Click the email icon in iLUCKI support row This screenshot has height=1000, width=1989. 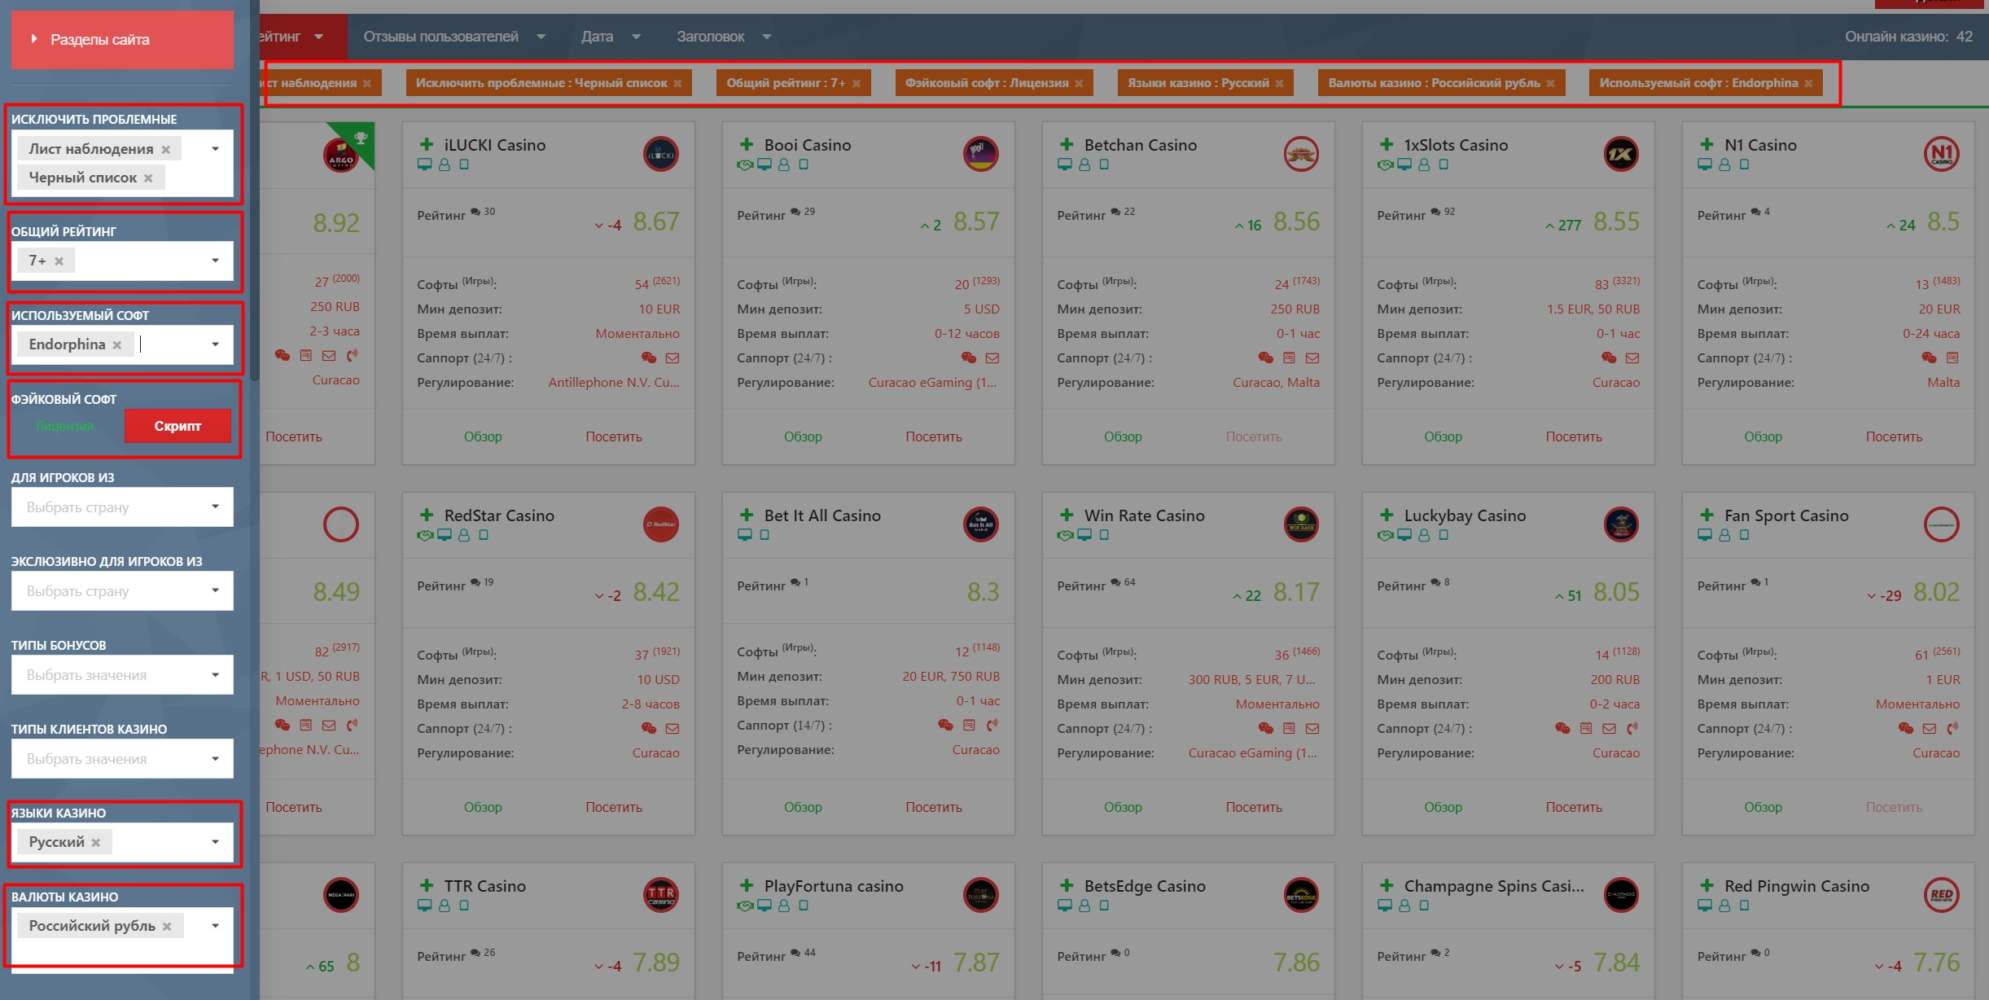tap(672, 358)
